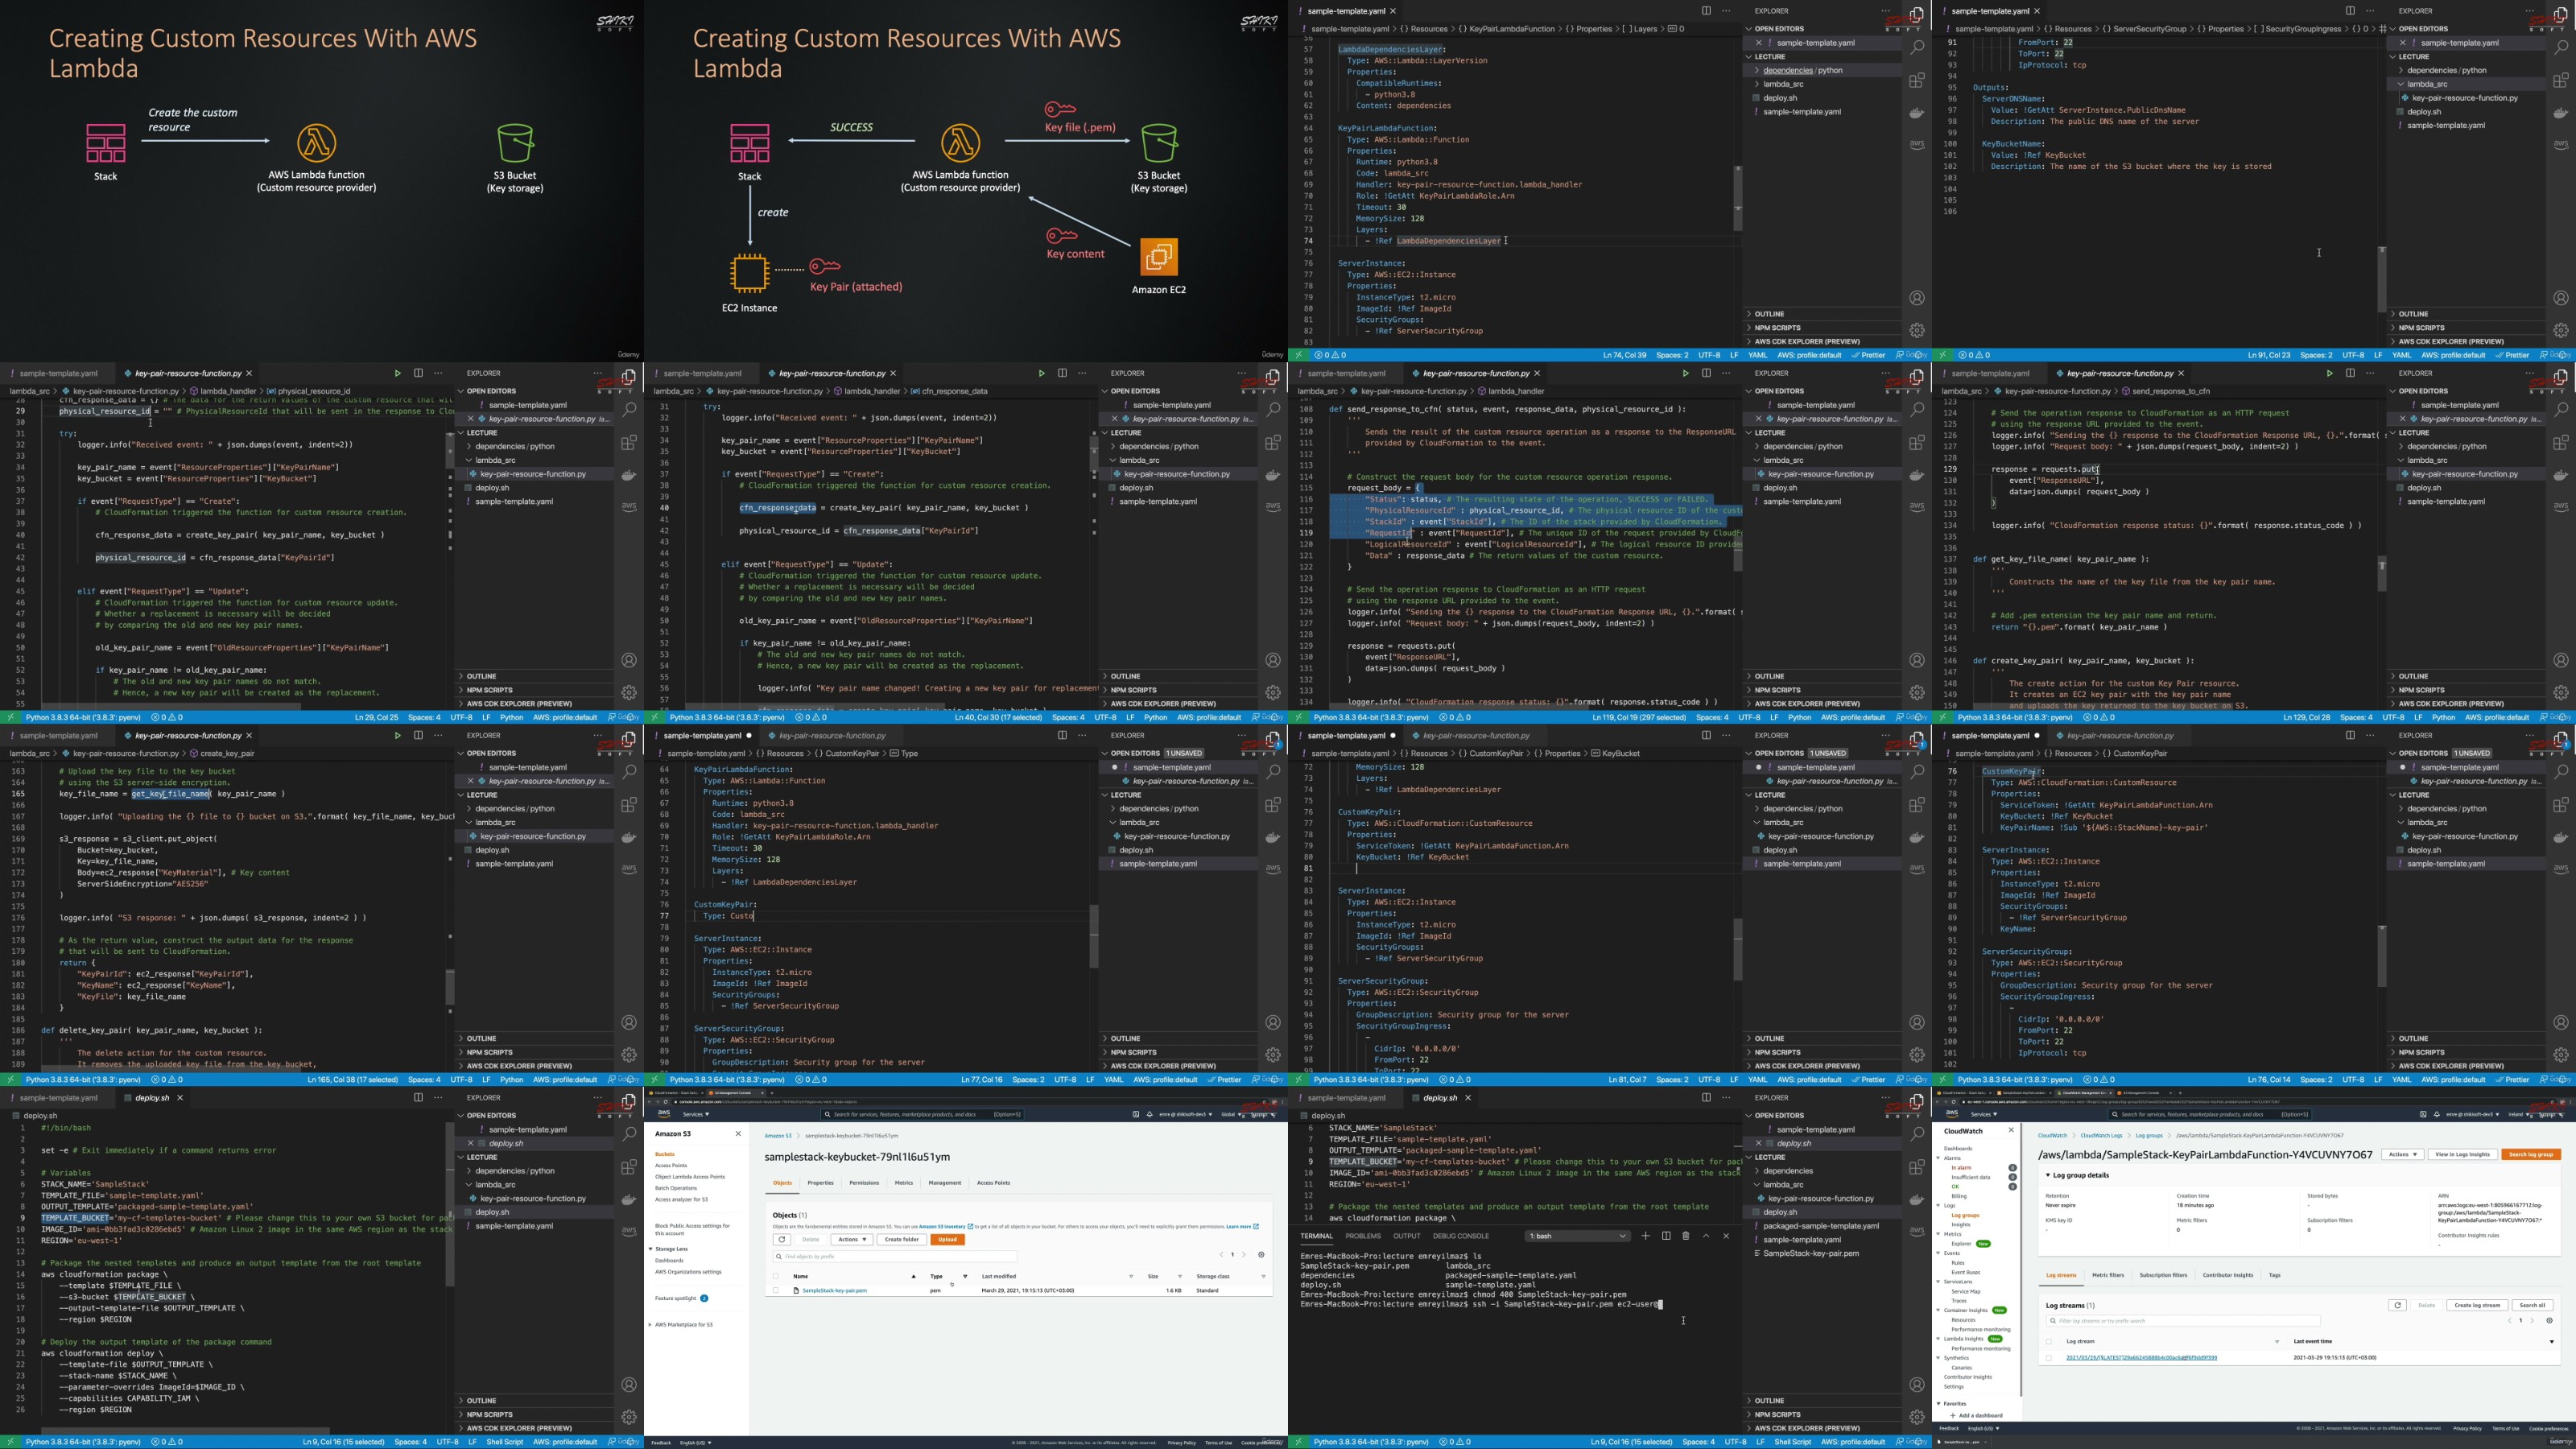This screenshot has width=2576, height=1449.
Task: Open S3 objects table preferences gear
Action: 1261,1255
